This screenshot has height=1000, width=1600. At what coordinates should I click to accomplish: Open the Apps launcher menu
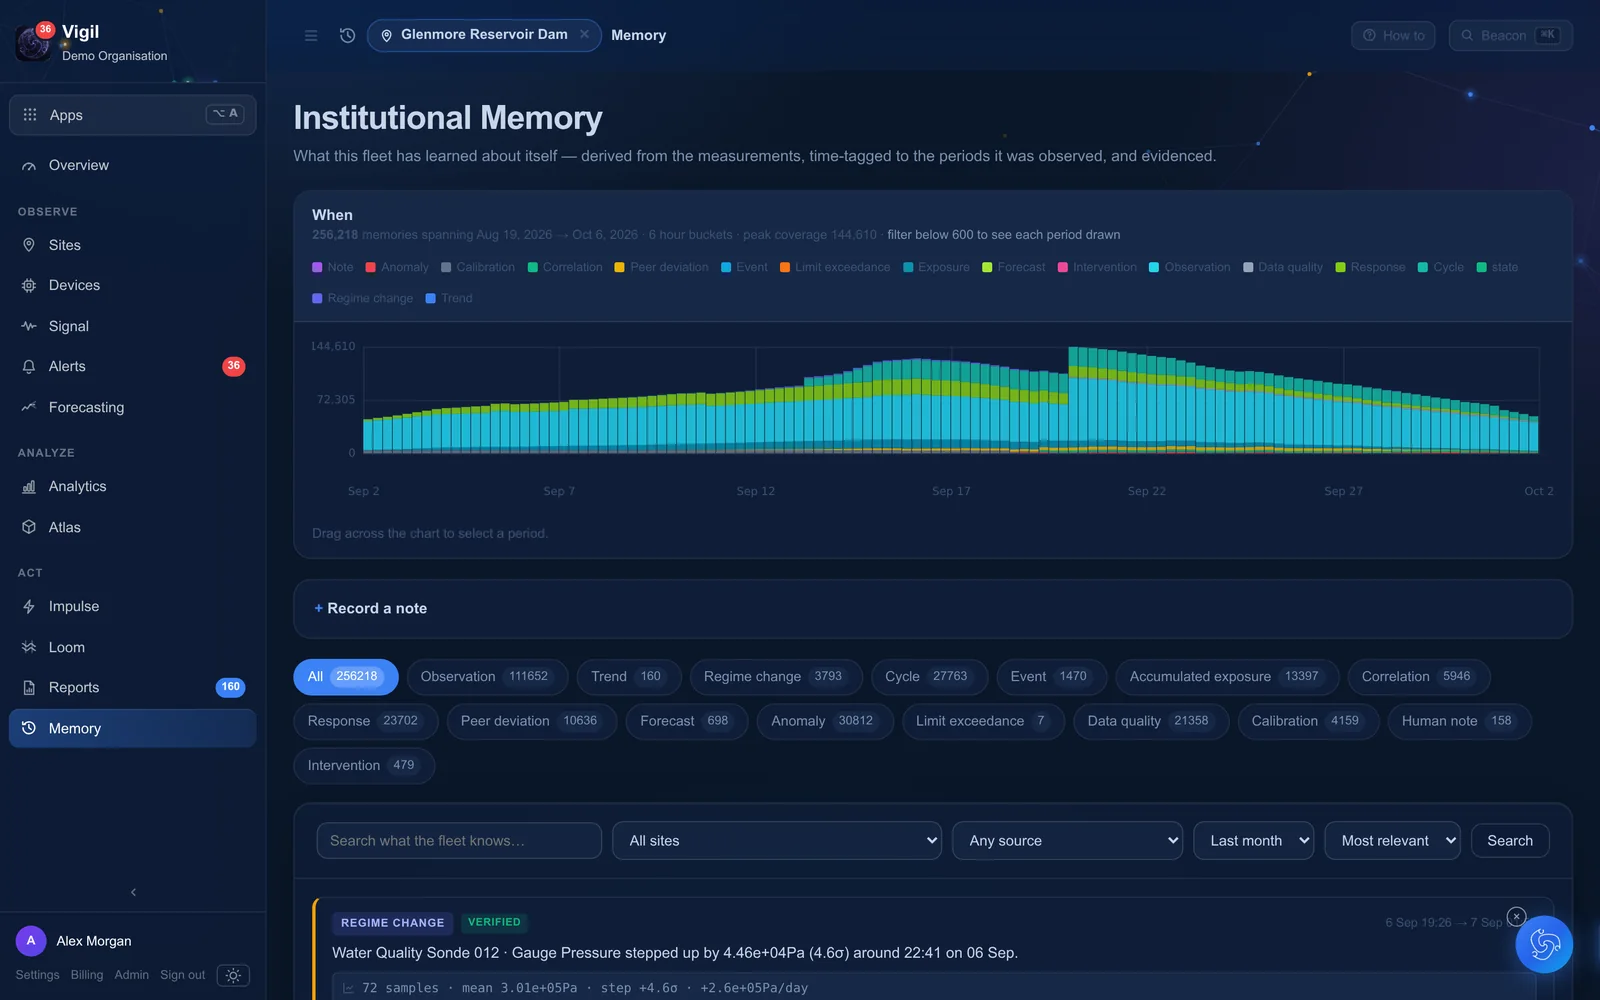coord(133,115)
